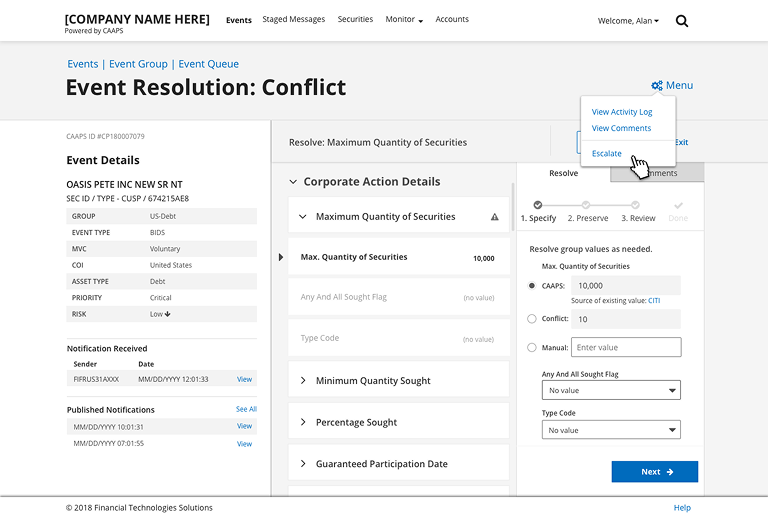Click the PRIORITY Critical row
Image resolution: width=768 pixels, height=519 pixels.
tap(162, 298)
